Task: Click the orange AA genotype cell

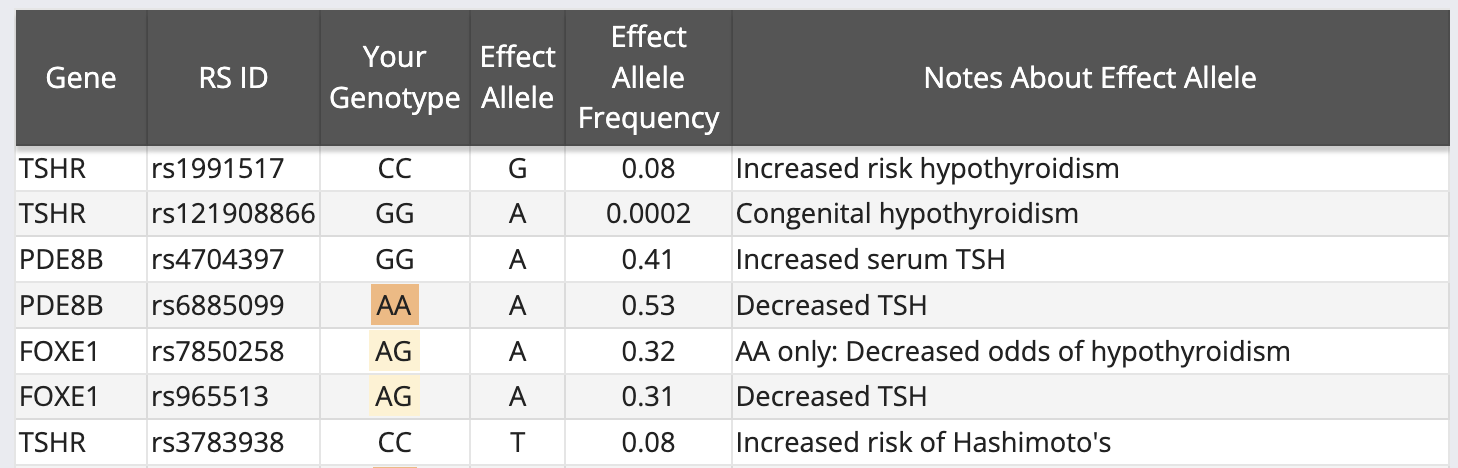Action: click(x=394, y=305)
